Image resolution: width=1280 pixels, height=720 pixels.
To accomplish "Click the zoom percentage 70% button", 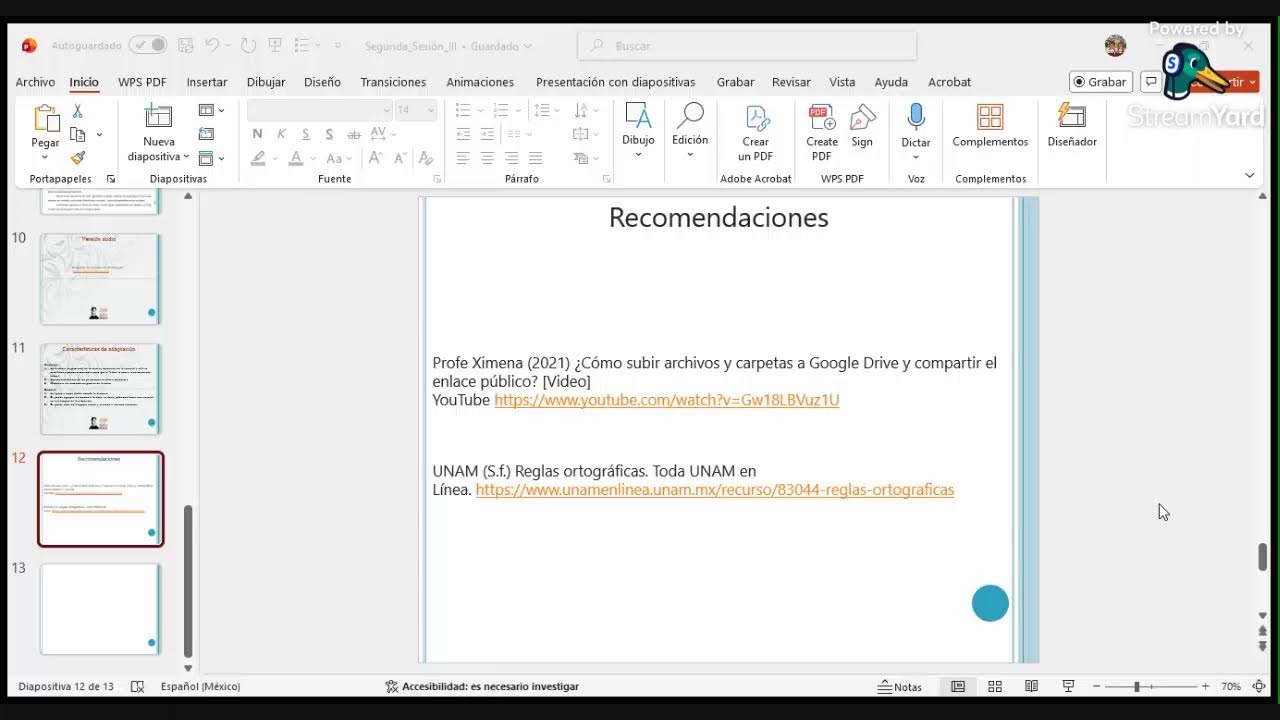I will pos(1231,687).
